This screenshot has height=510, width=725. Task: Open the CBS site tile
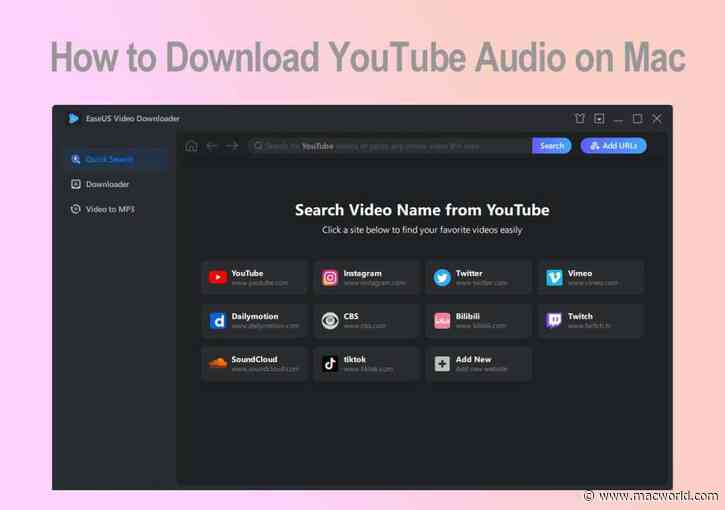pyautogui.click(x=367, y=320)
